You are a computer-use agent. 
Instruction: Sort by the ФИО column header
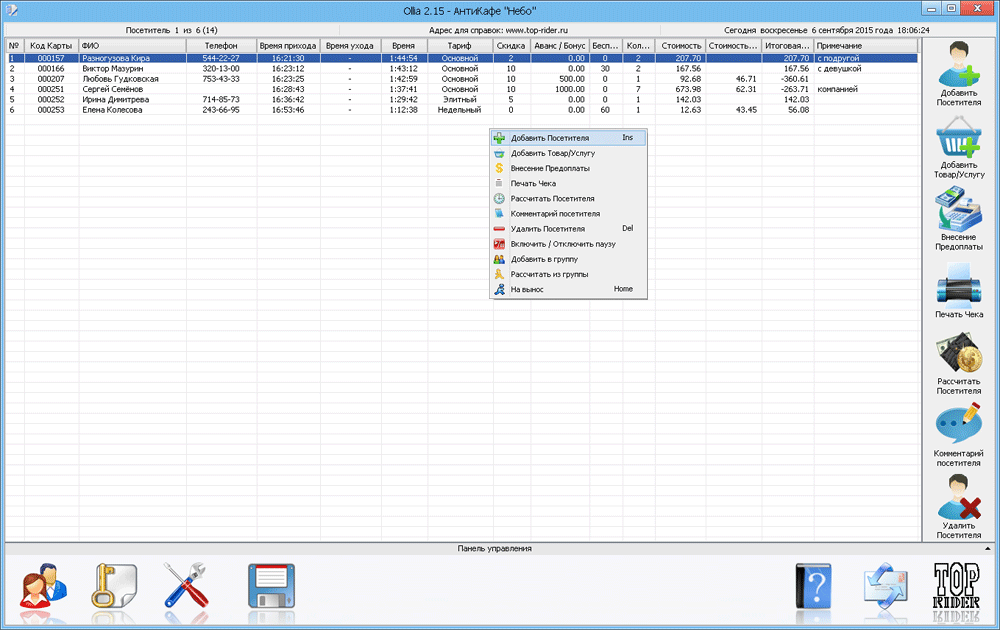point(132,46)
